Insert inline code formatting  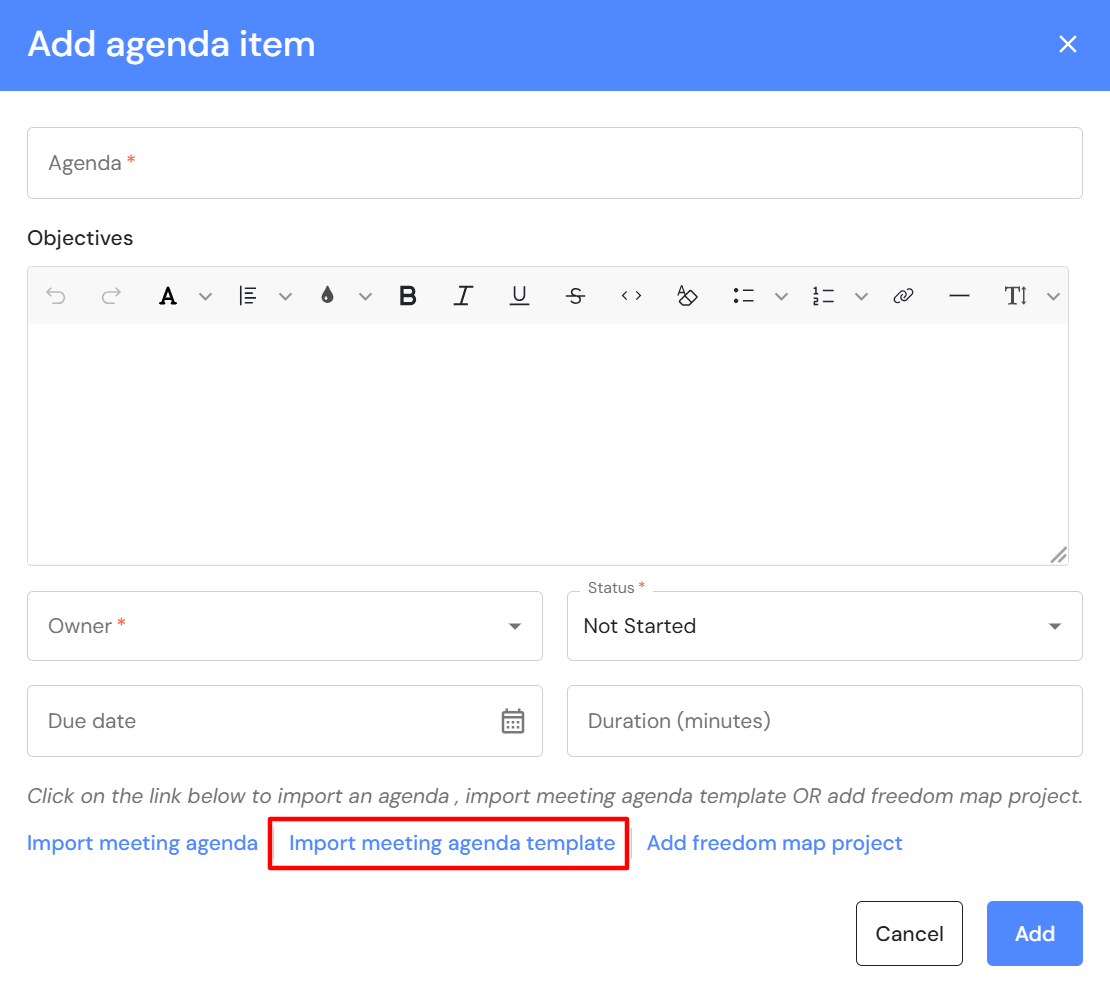point(631,296)
